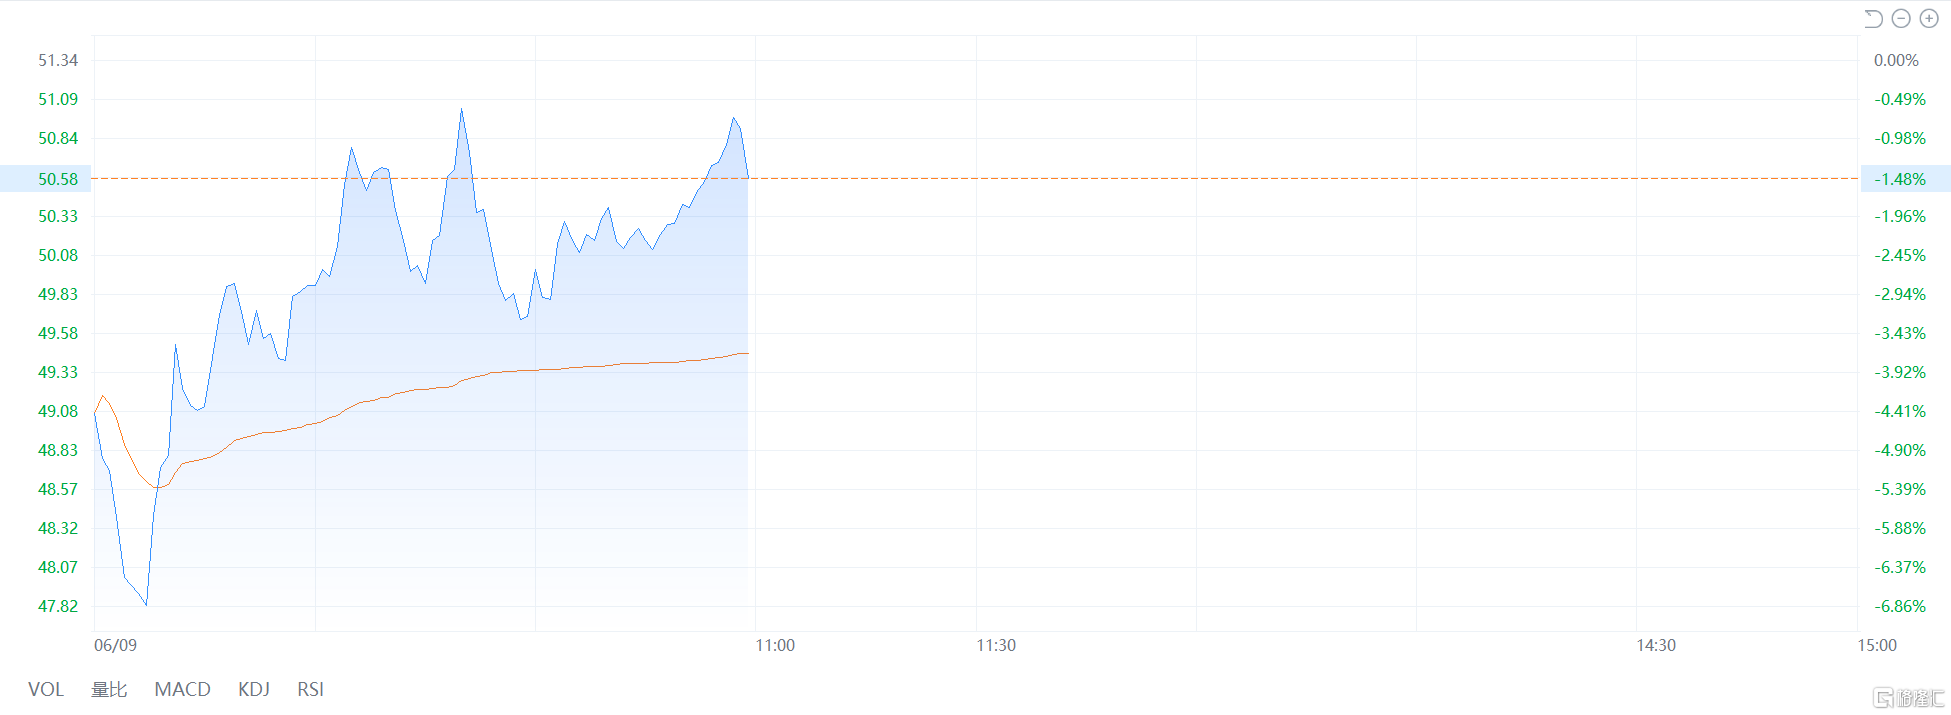Click the 14:30 time axis label
Screen dimensions: 1951x715
pos(1656,645)
